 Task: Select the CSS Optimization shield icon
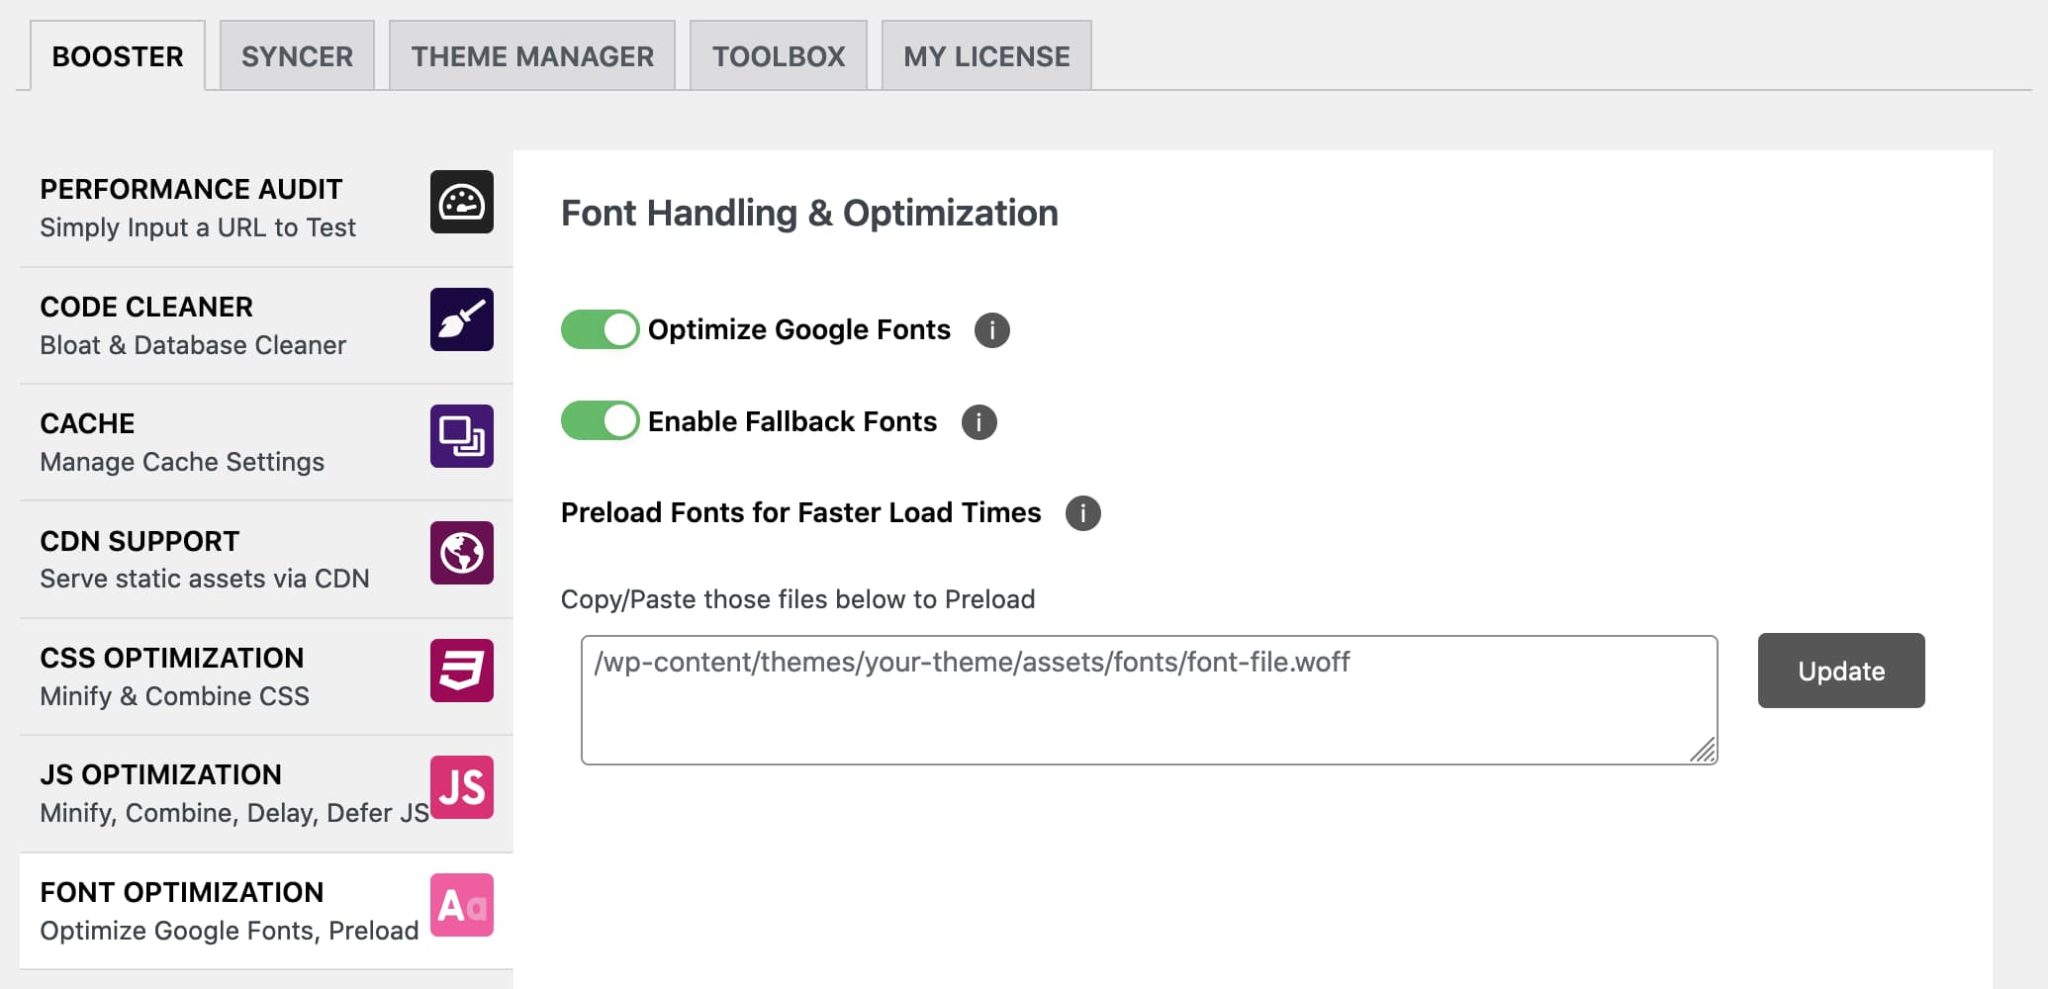point(461,672)
